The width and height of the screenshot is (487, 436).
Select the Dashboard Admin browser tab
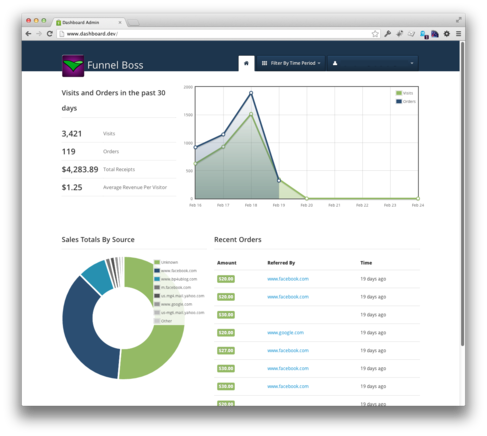tap(88, 22)
